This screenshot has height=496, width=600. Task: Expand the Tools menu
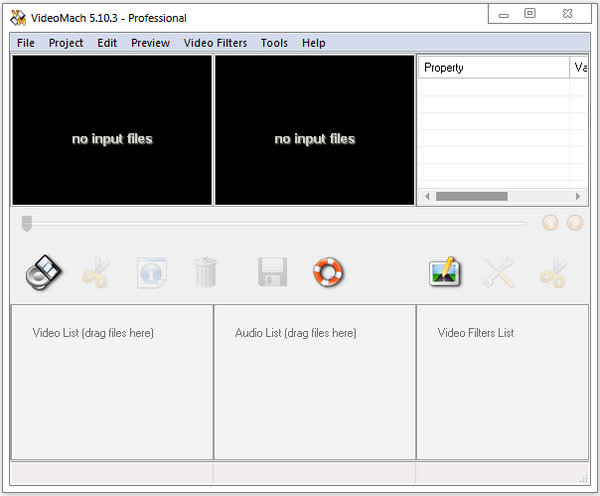[274, 43]
